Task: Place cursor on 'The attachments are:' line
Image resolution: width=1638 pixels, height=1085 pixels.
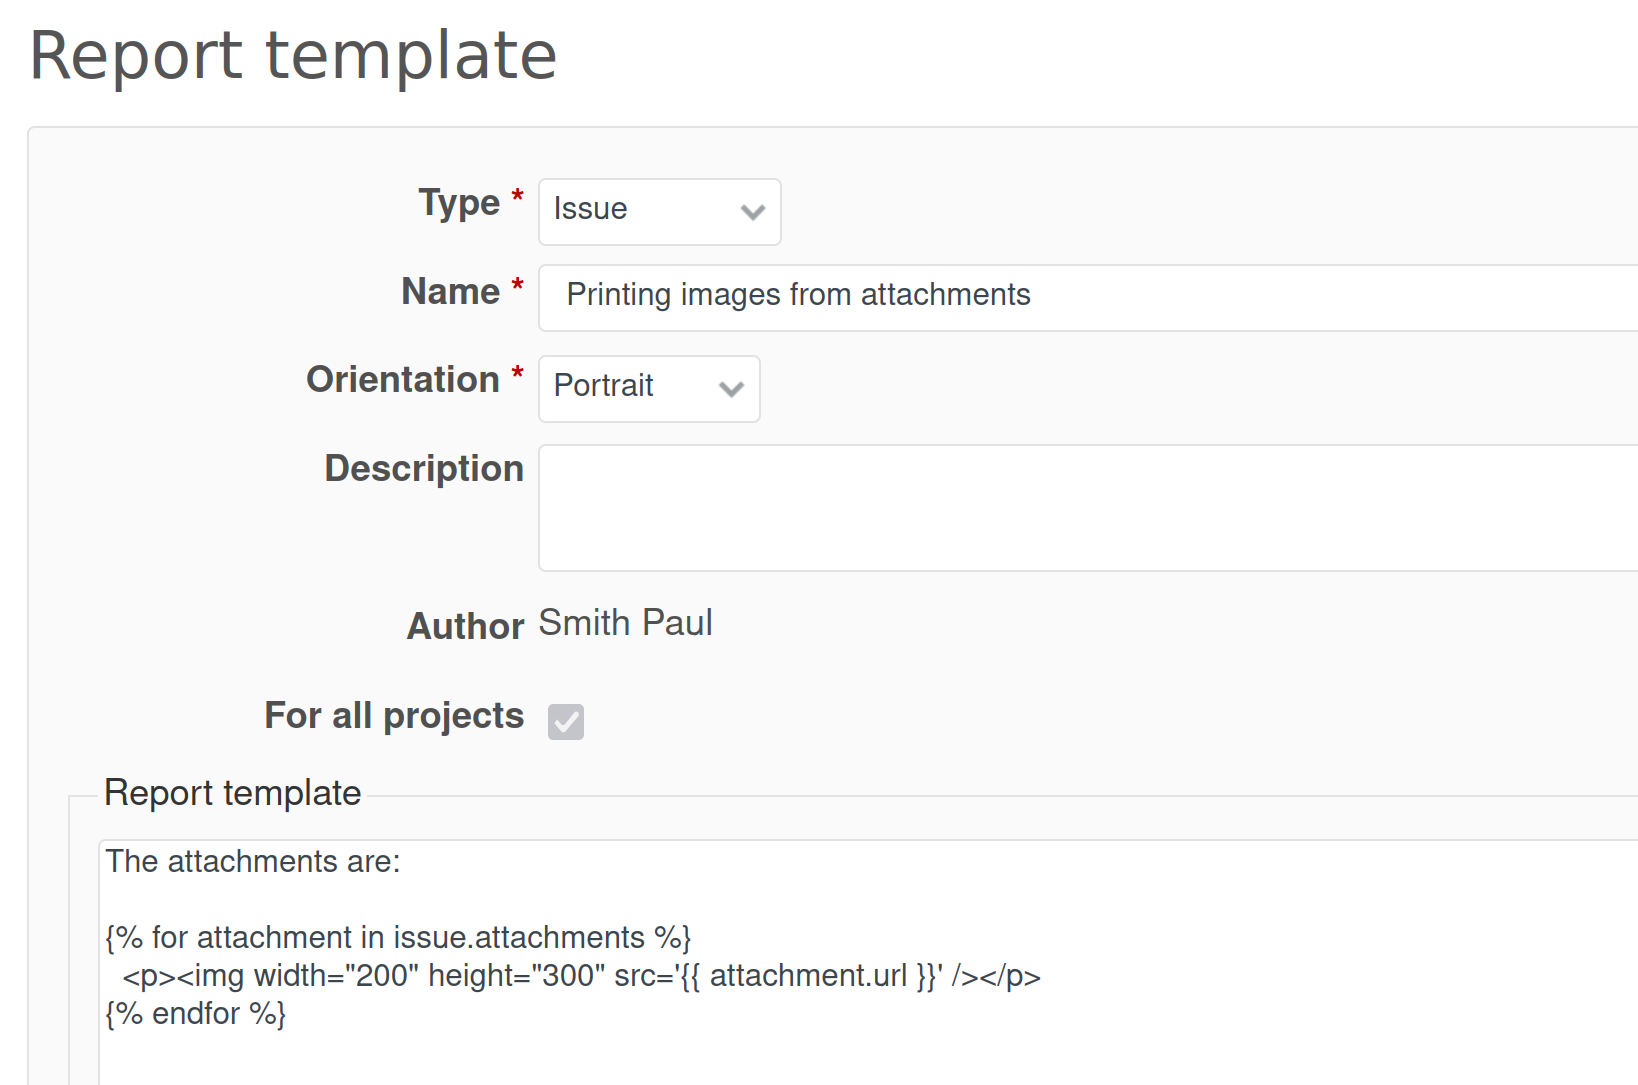Action: tap(253, 862)
